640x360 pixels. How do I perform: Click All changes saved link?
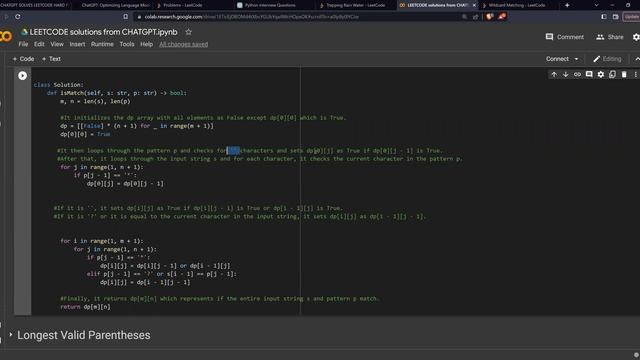tap(183, 44)
